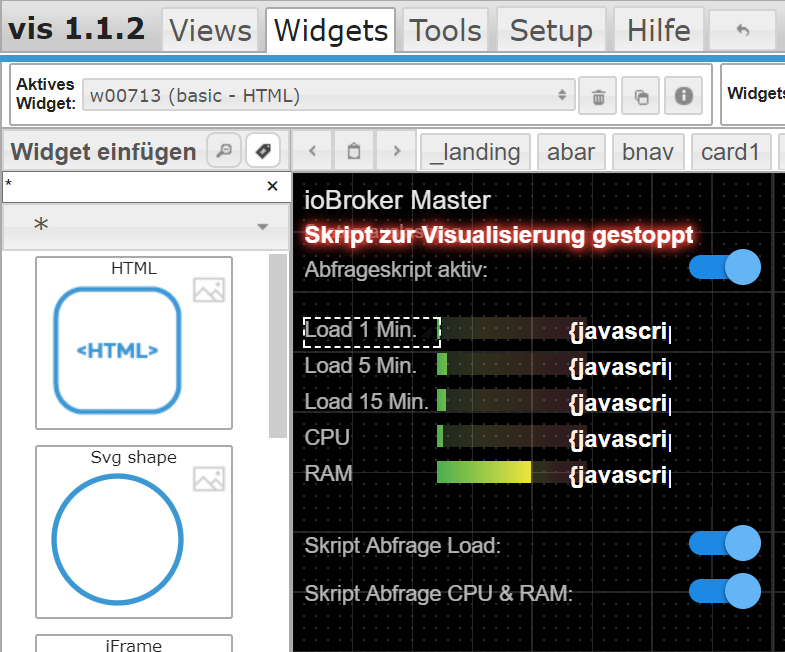Open the abar view tab

pos(571,152)
